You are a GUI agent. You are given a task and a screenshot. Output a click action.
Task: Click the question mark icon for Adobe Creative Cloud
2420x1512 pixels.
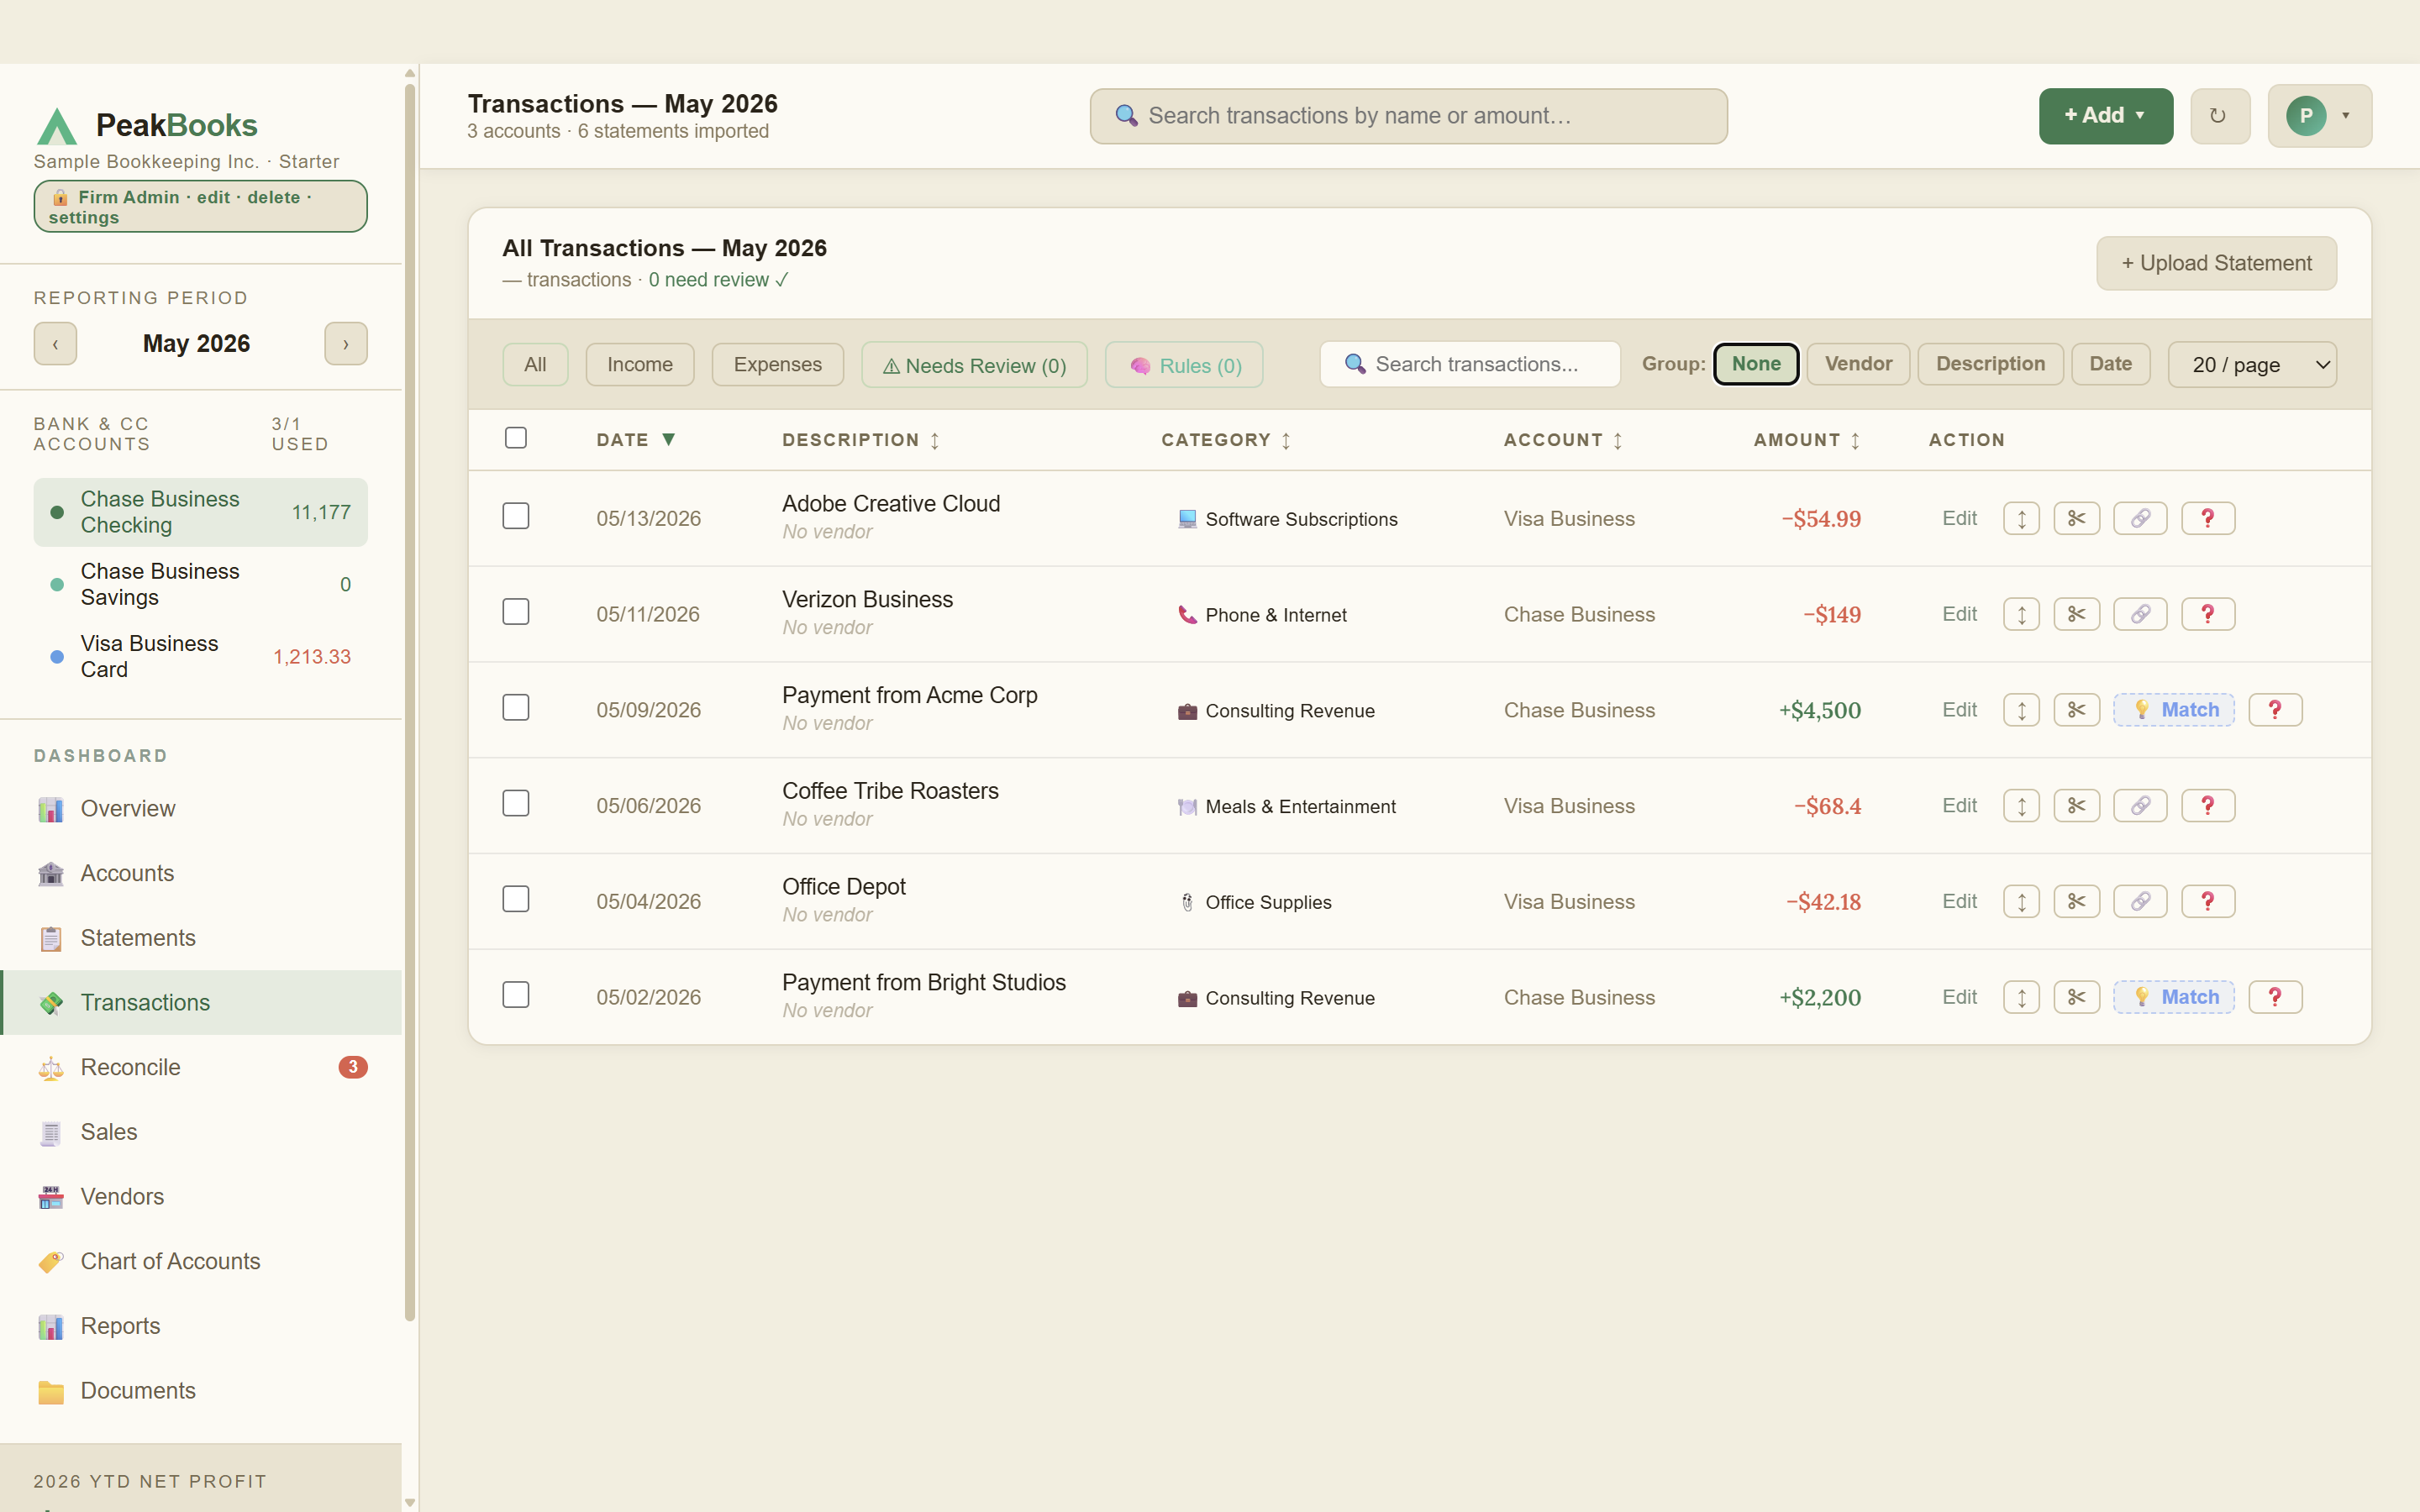[2207, 518]
